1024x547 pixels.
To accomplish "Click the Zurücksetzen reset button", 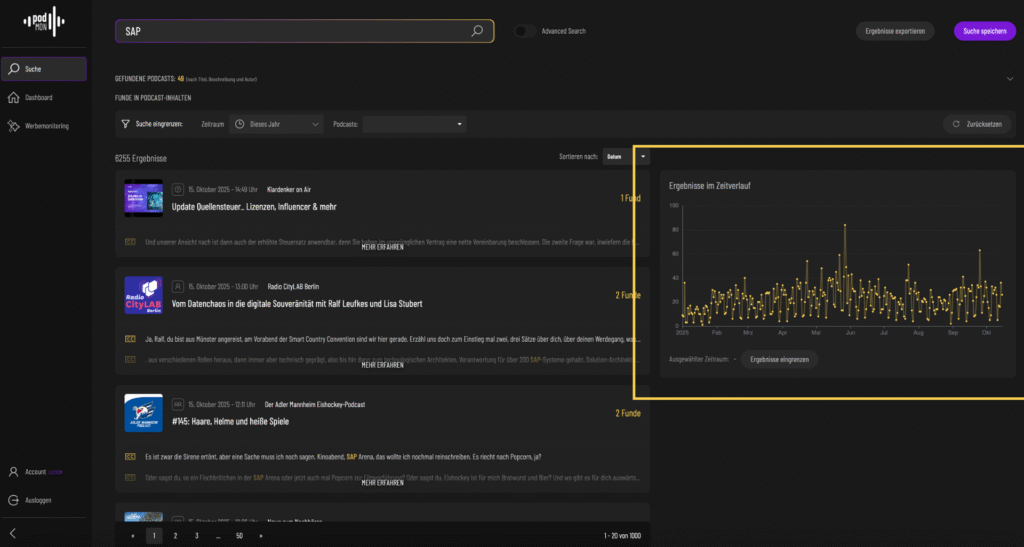I will pyautogui.click(x=978, y=124).
